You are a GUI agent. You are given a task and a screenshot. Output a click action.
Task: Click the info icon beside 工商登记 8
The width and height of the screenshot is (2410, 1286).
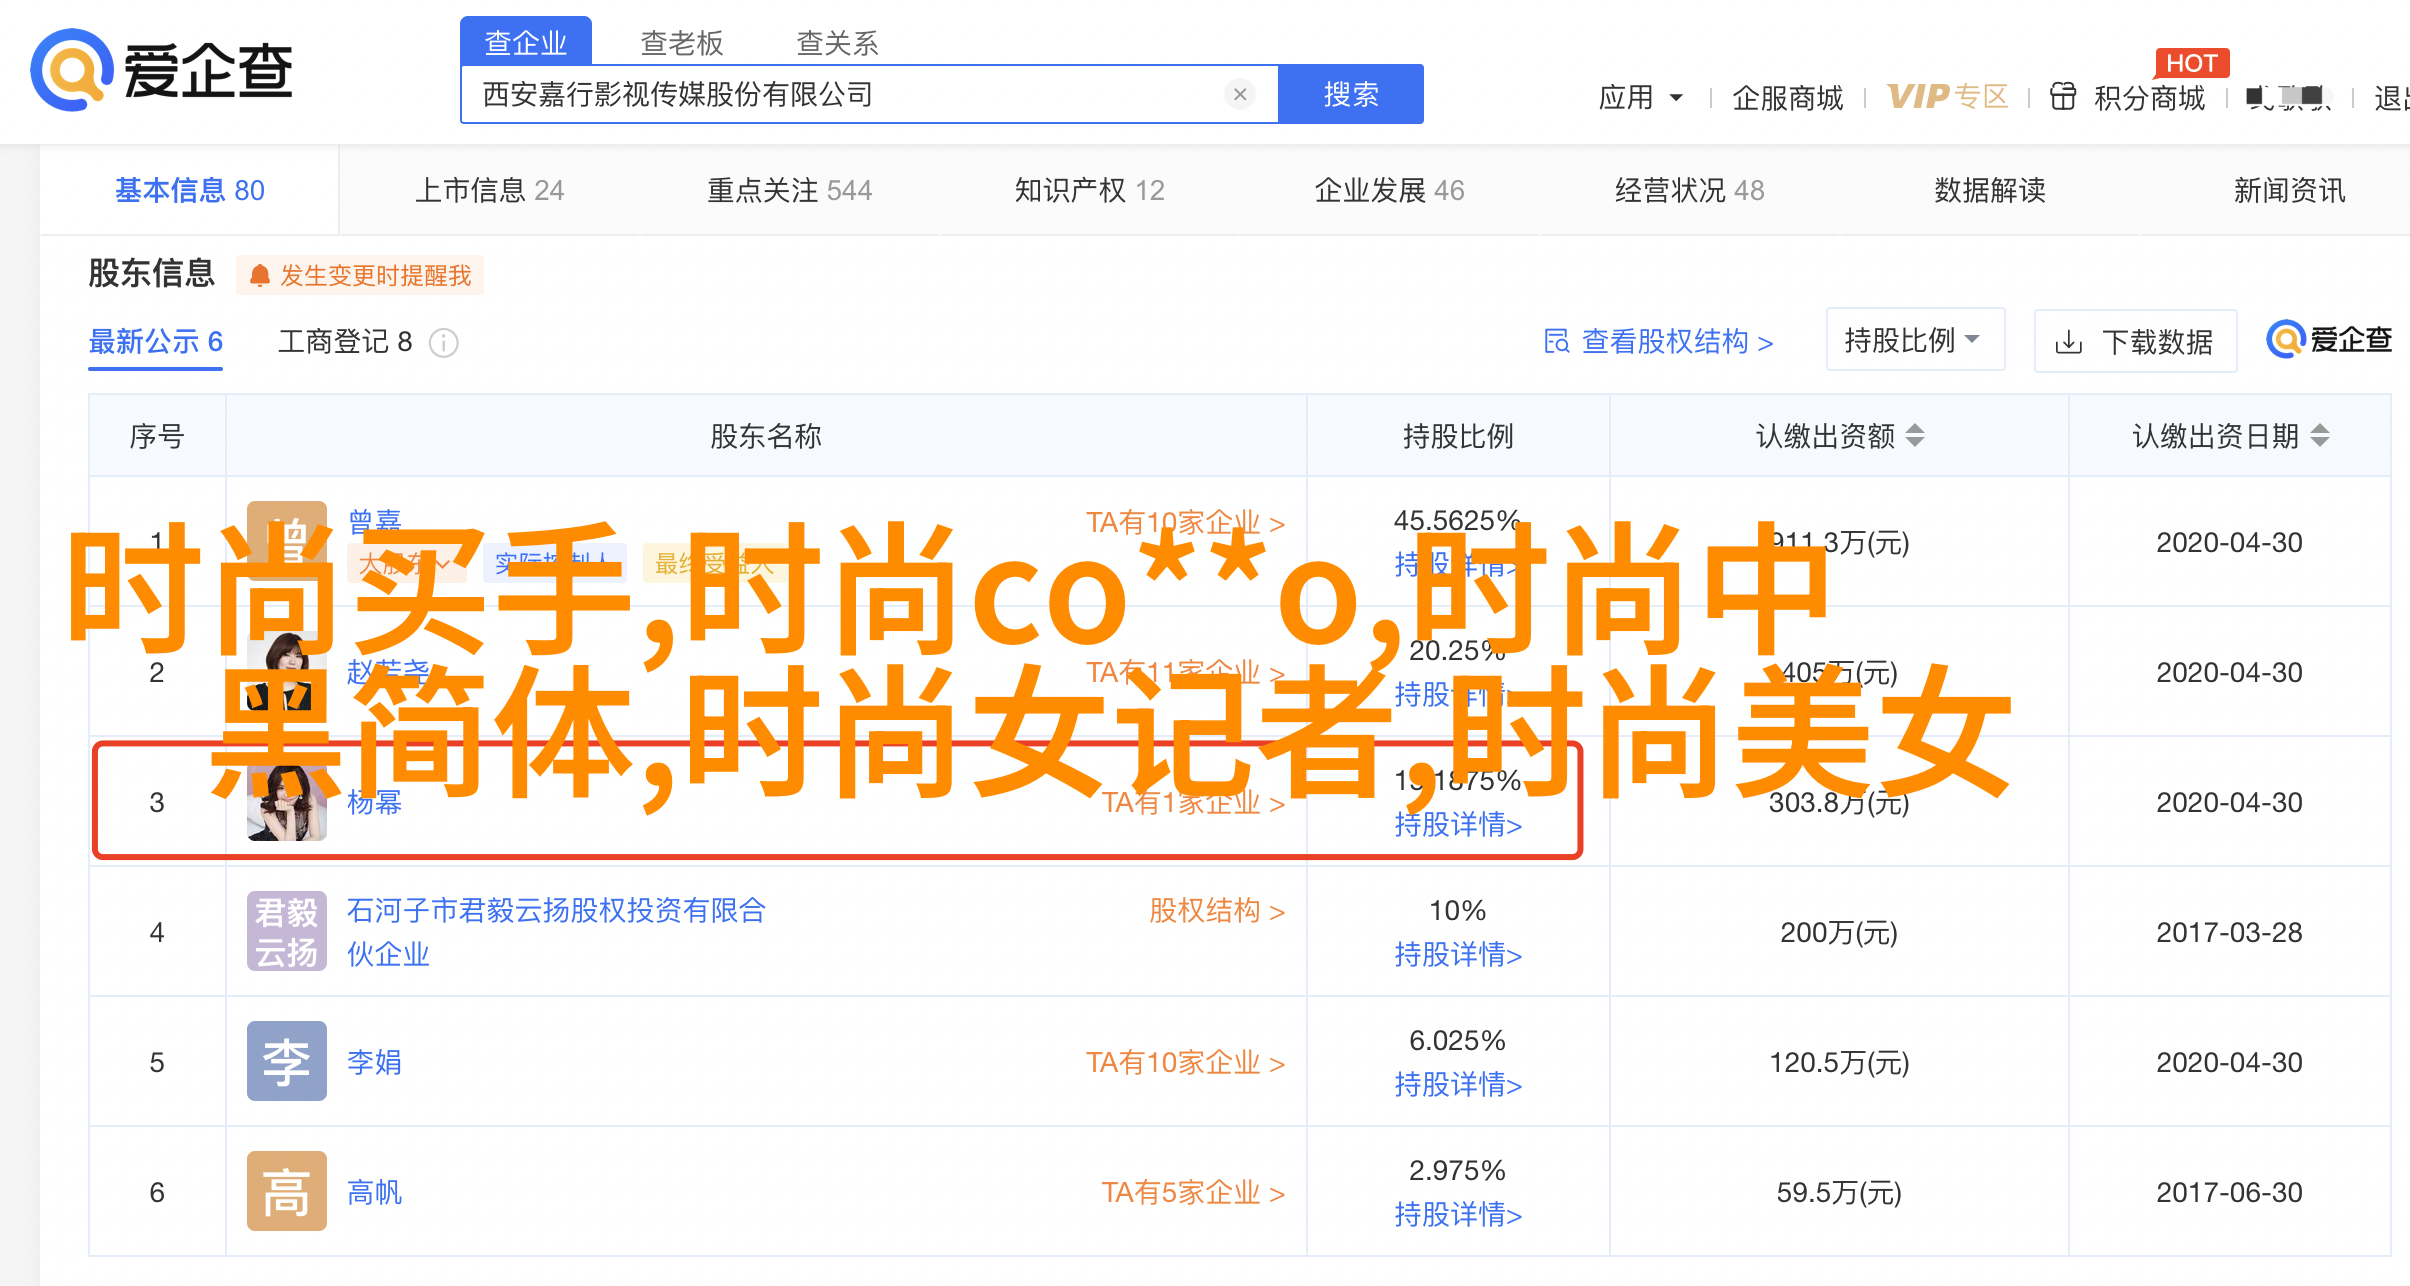click(444, 343)
